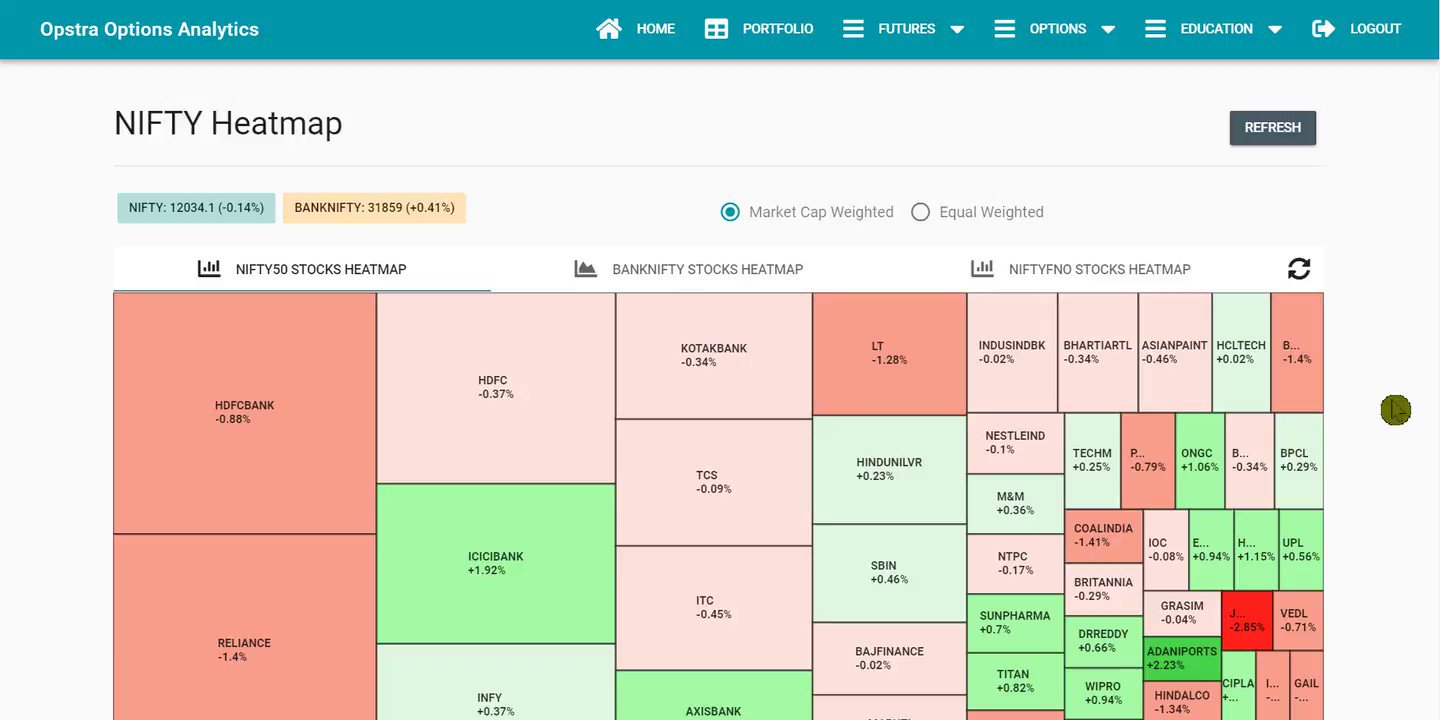Click the INDUSINDBK heatmap tile
The width and height of the screenshot is (1440, 720).
(1012, 353)
